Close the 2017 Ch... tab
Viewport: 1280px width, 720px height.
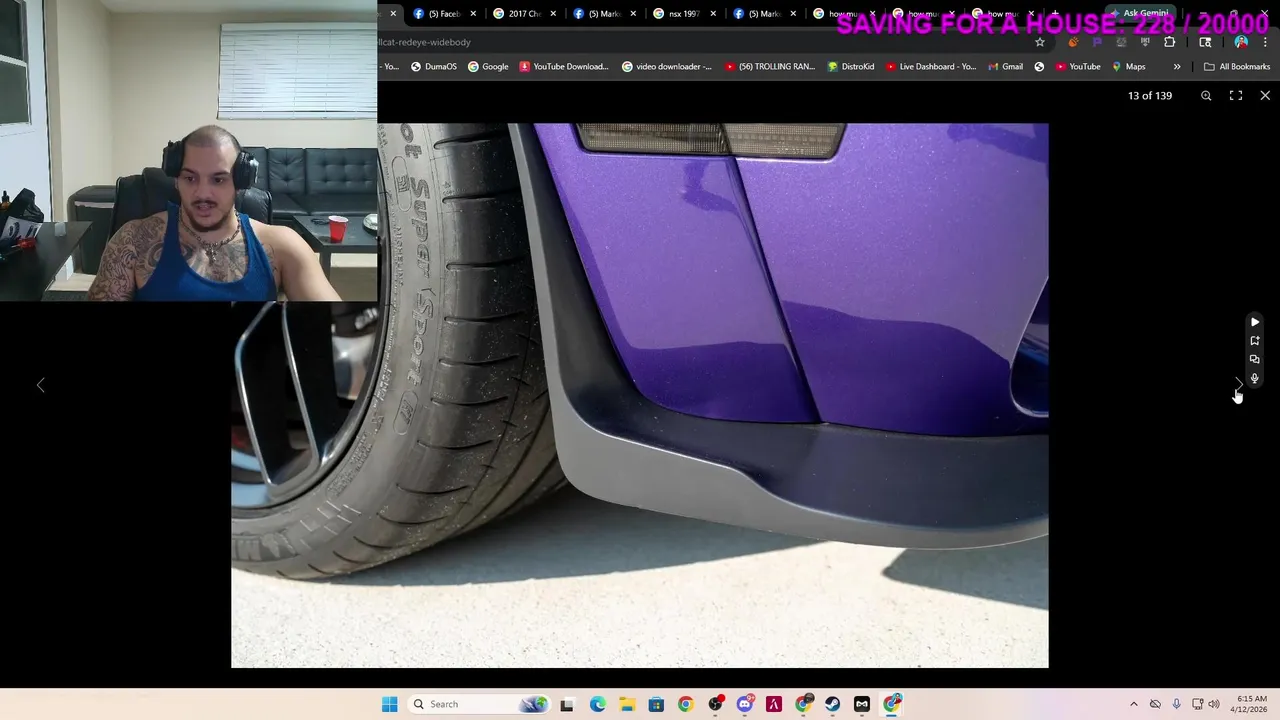point(553,14)
